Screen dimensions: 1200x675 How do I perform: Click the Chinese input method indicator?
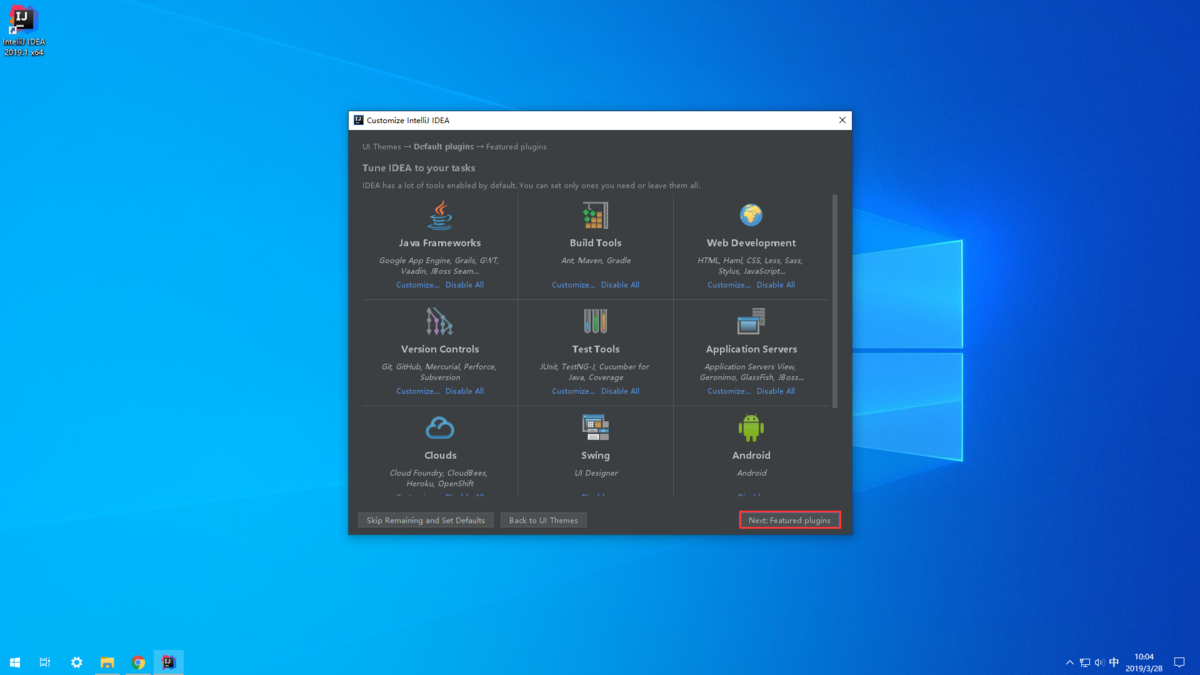(x=1114, y=662)
